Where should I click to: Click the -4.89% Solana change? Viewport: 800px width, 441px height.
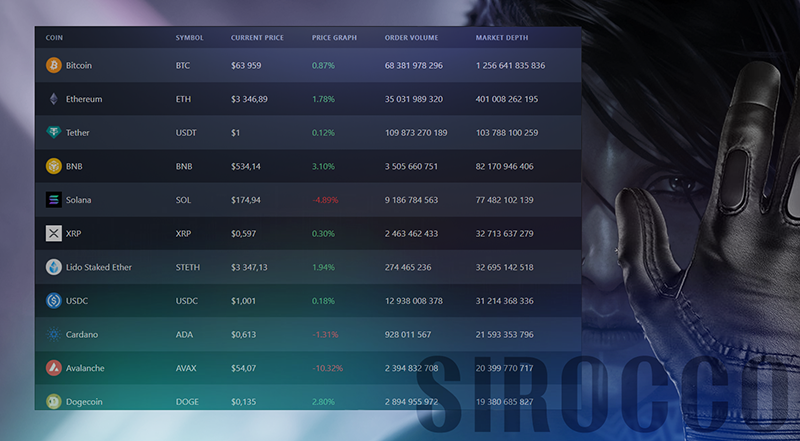coord(325,200)
